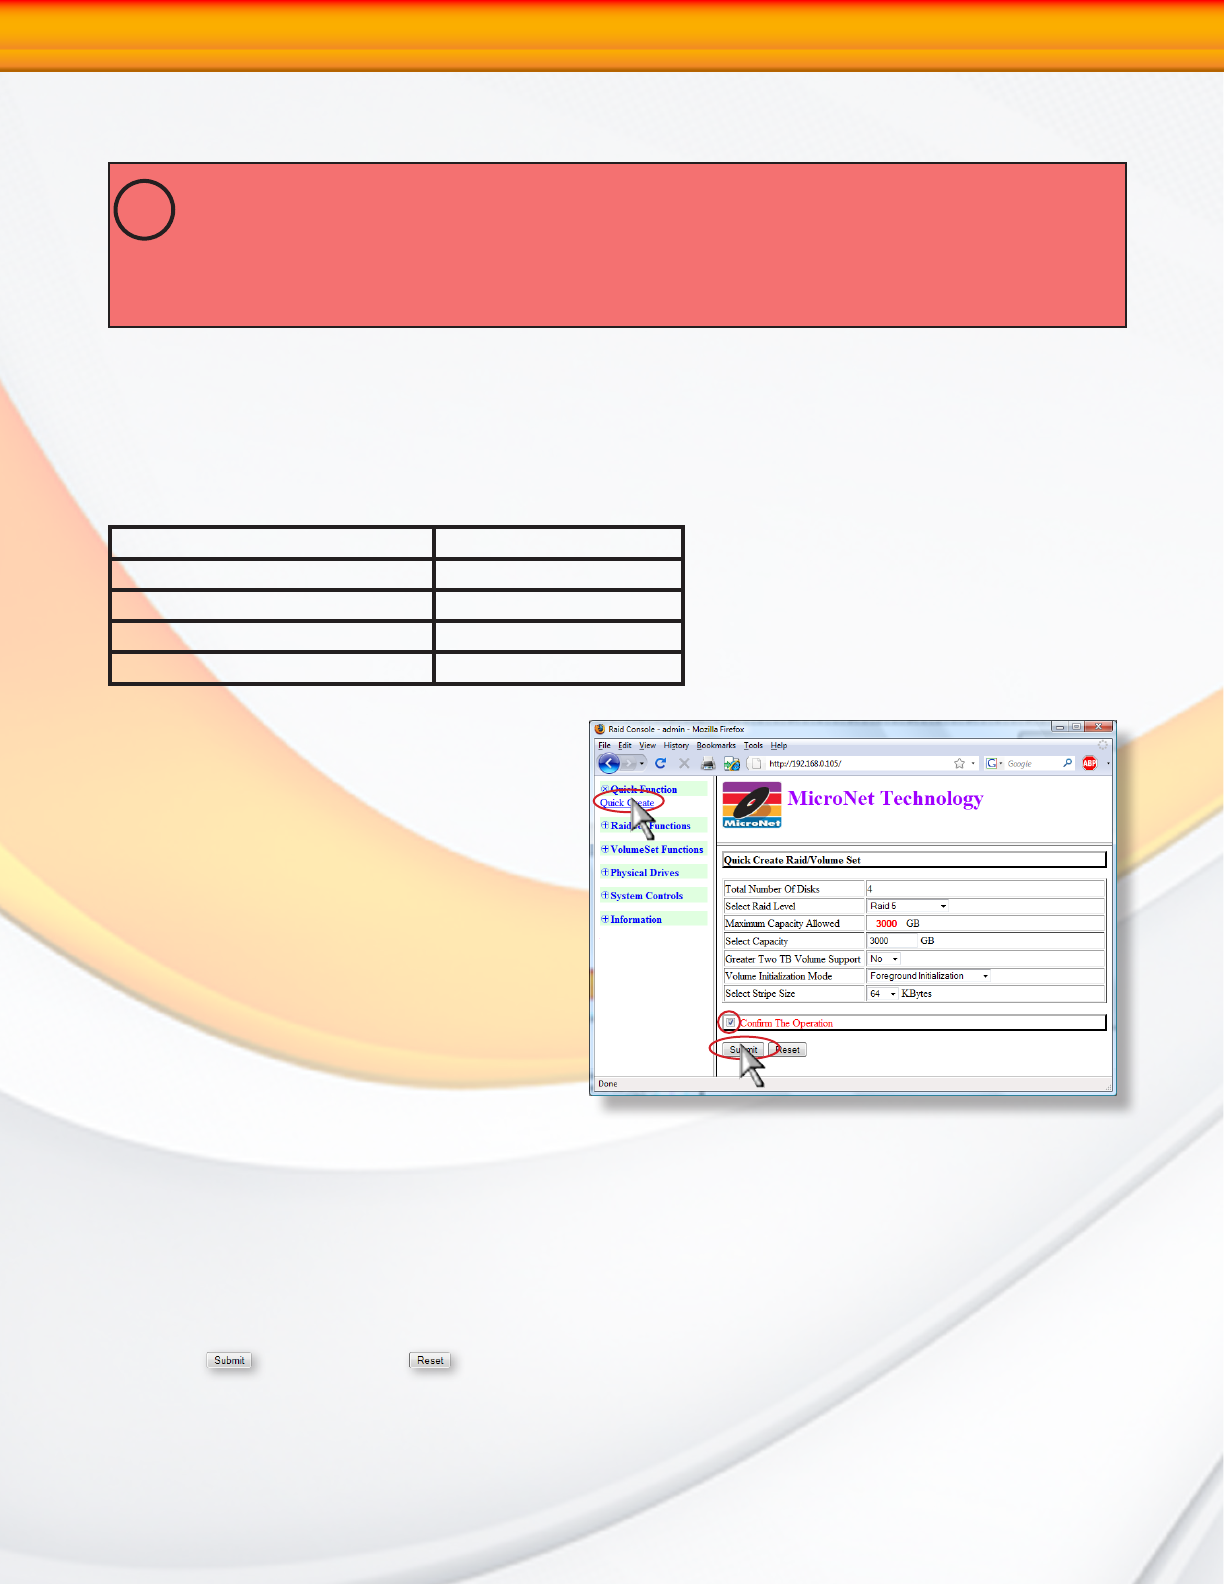The height and width of the screenshot is (1584, 1224).
Task: Expand the System Controls tree
Action: click(604, 895)
